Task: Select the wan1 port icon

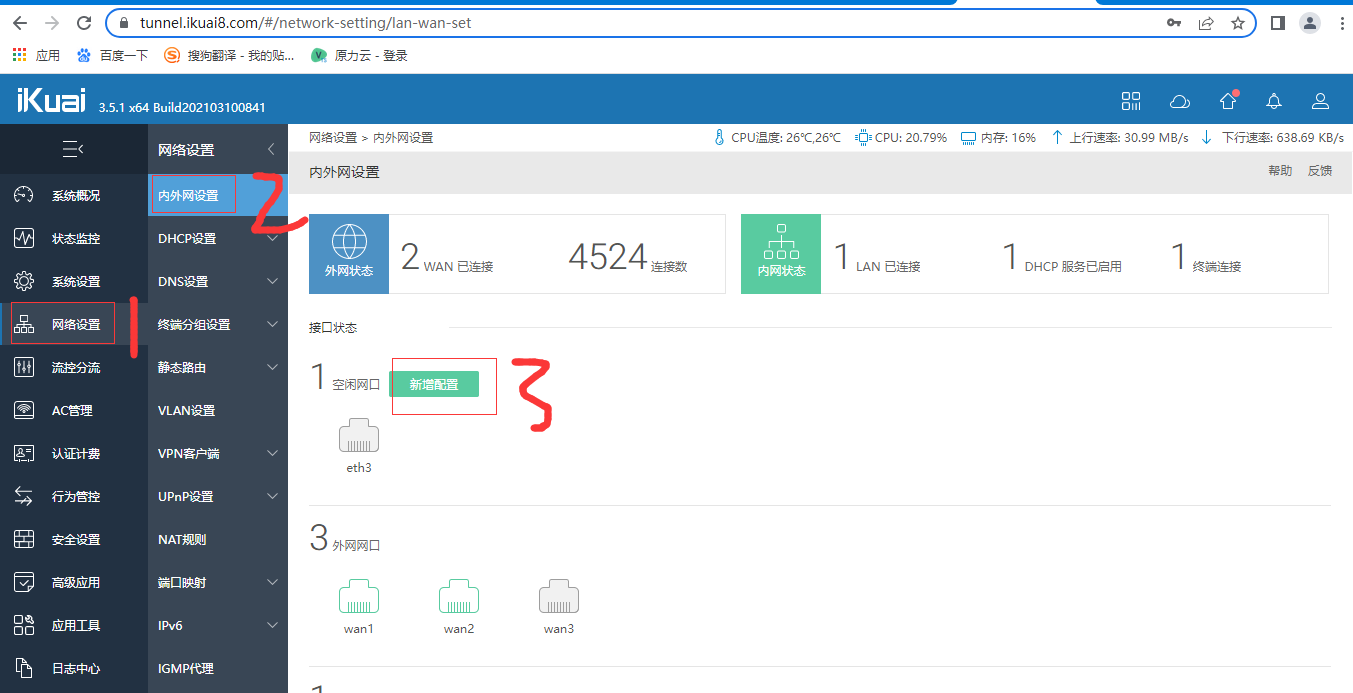Action: click(359, 597)
